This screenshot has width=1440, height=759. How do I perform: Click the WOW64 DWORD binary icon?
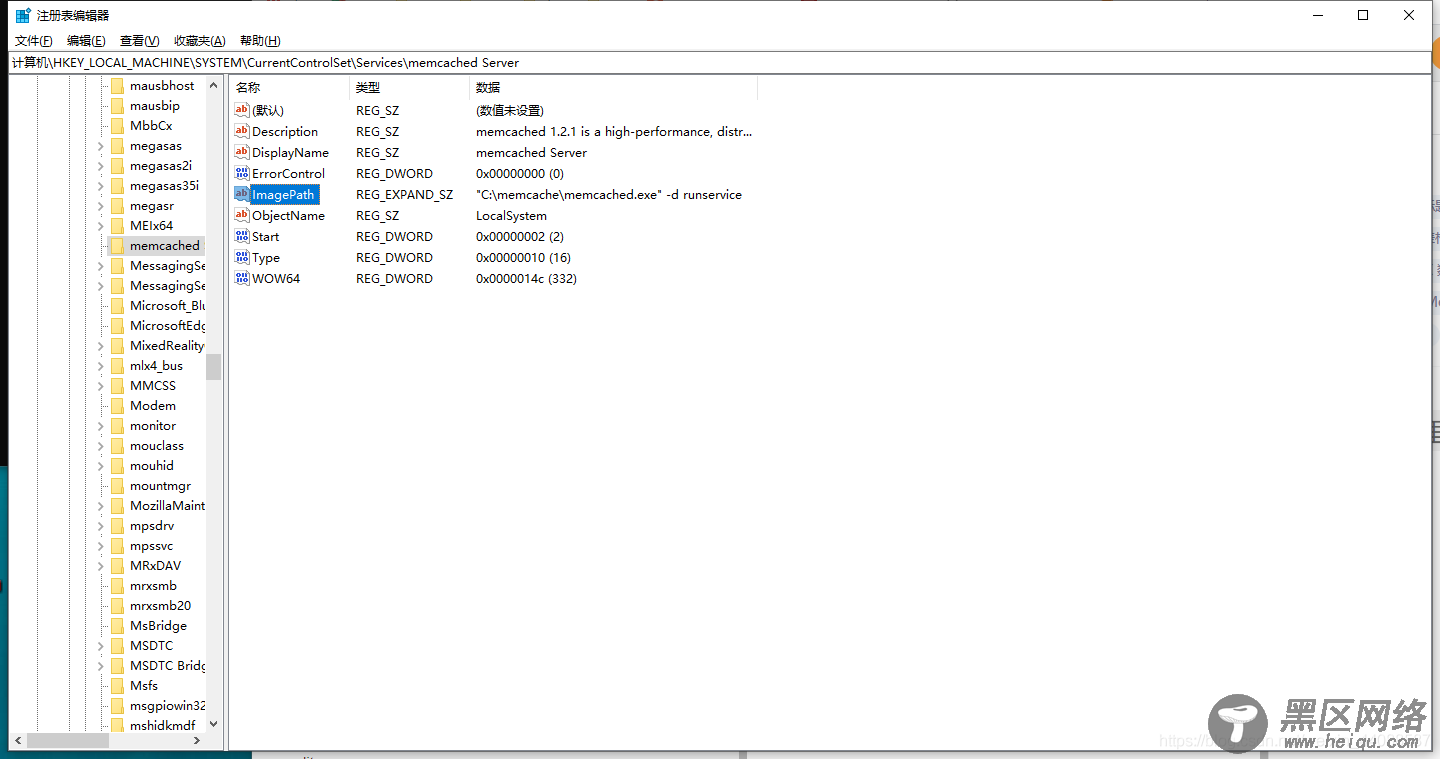[x=242, y=278]
